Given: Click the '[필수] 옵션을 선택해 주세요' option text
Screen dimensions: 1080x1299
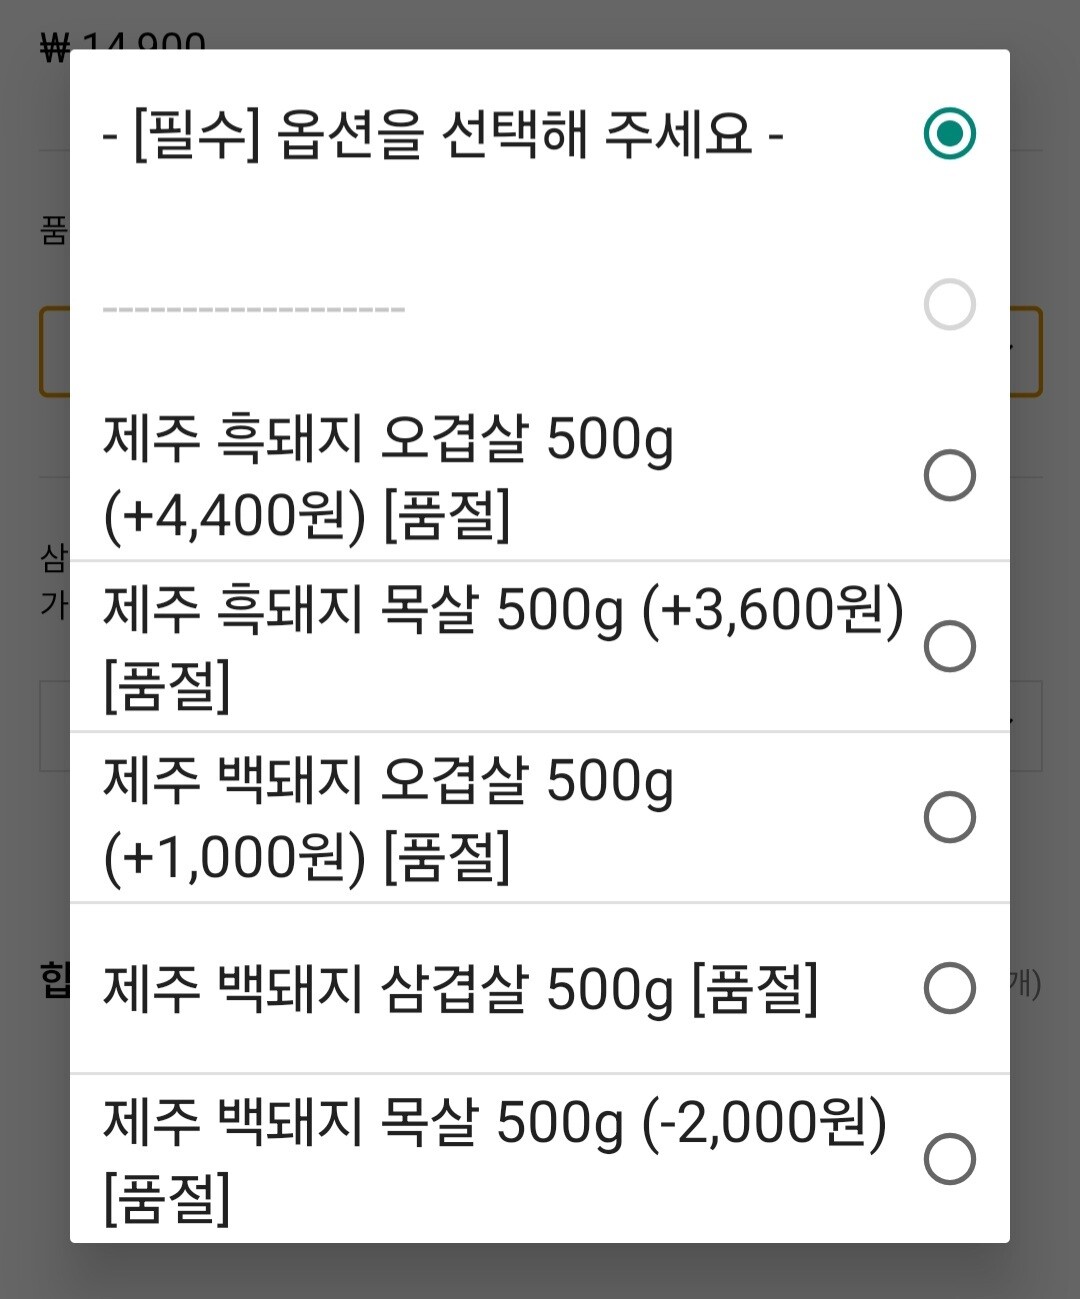Looking at the screenshot, I should tap(443, 134).
